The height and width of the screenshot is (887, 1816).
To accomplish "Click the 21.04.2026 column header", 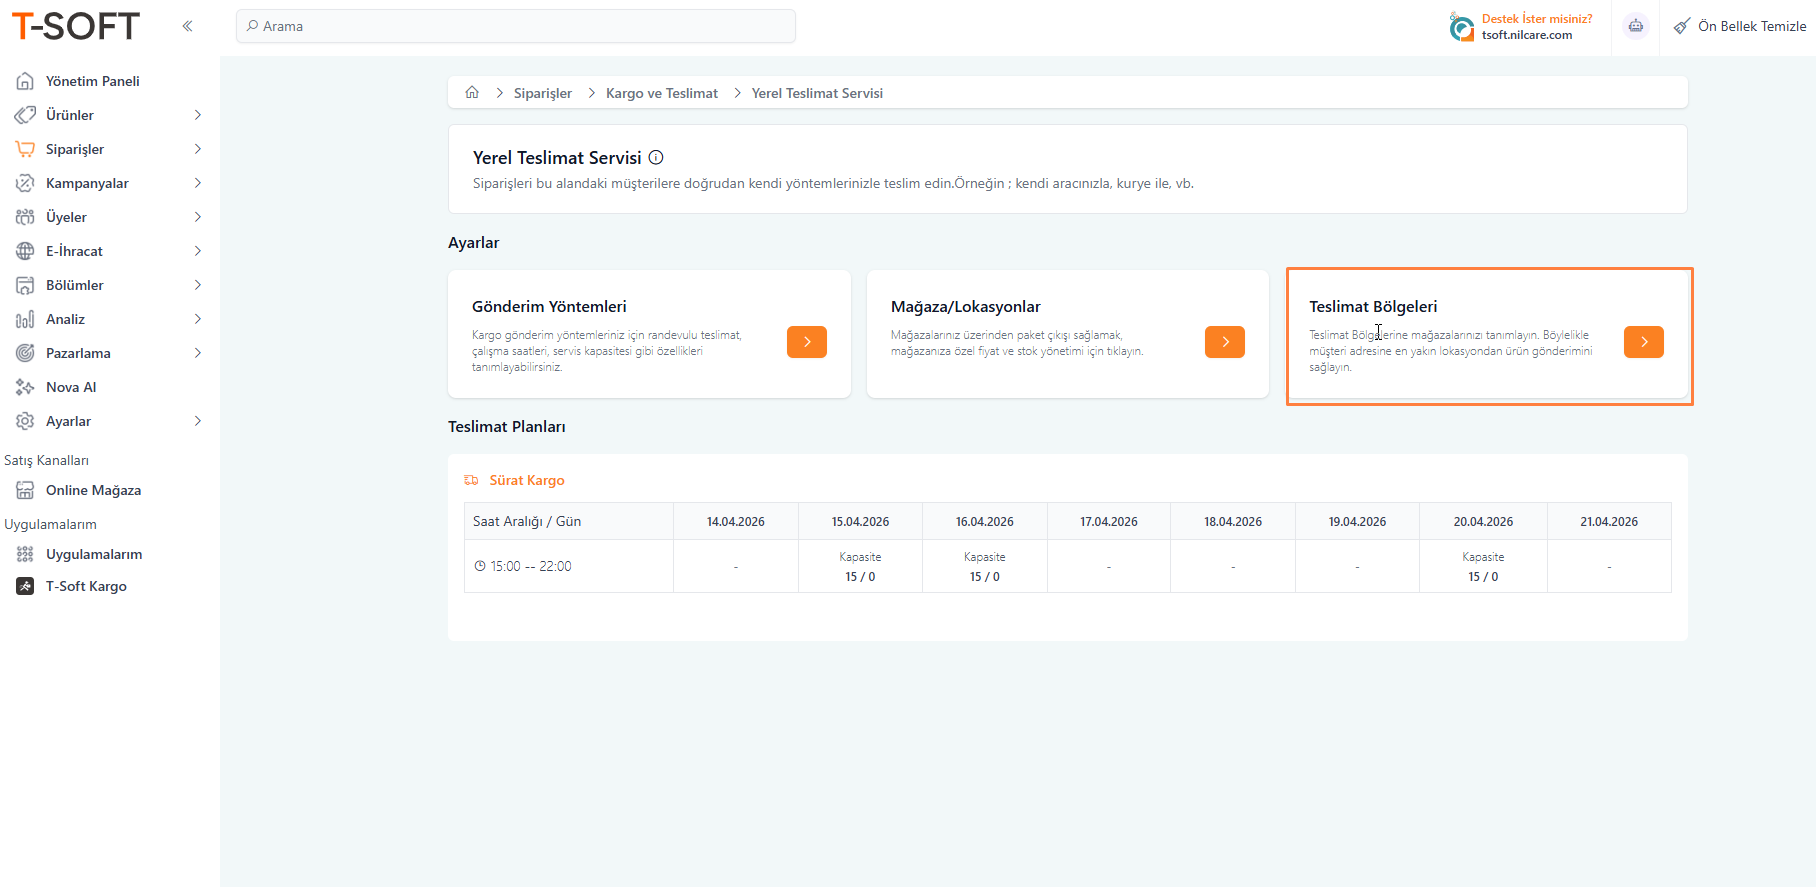I will (x=1609, y=522).
